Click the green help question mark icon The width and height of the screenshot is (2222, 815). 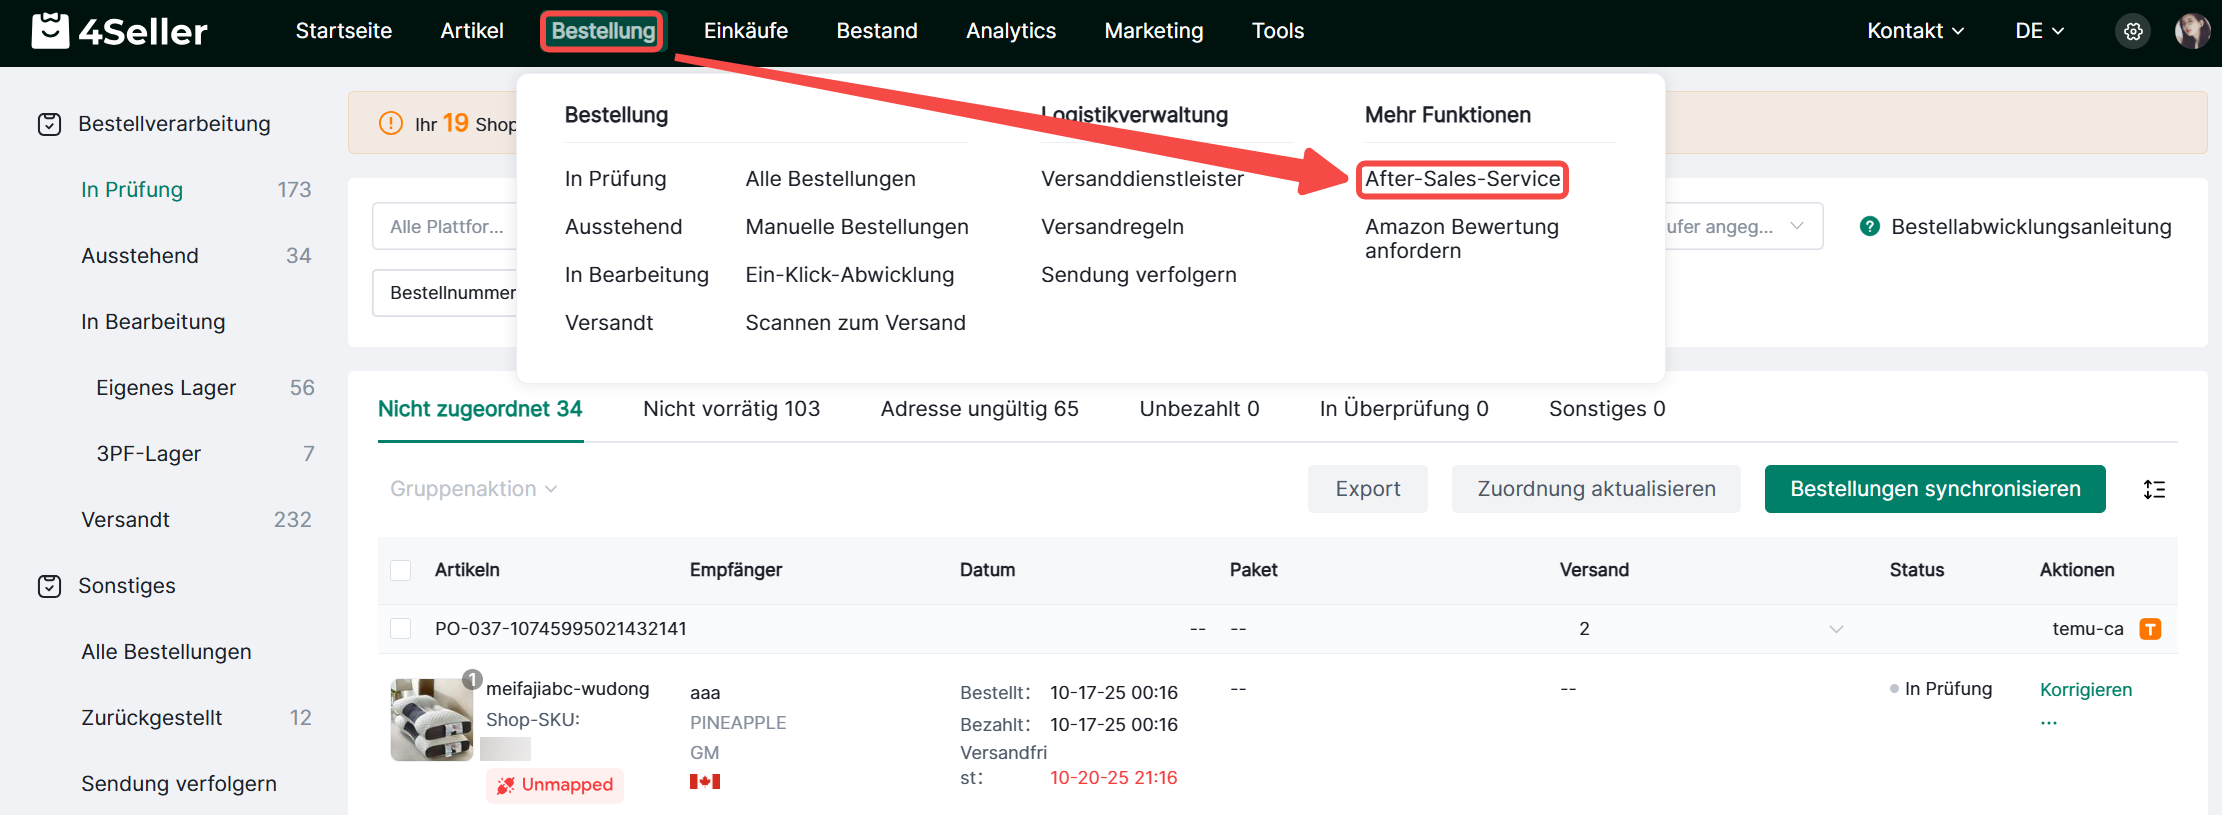click(x=1869, y=227)
